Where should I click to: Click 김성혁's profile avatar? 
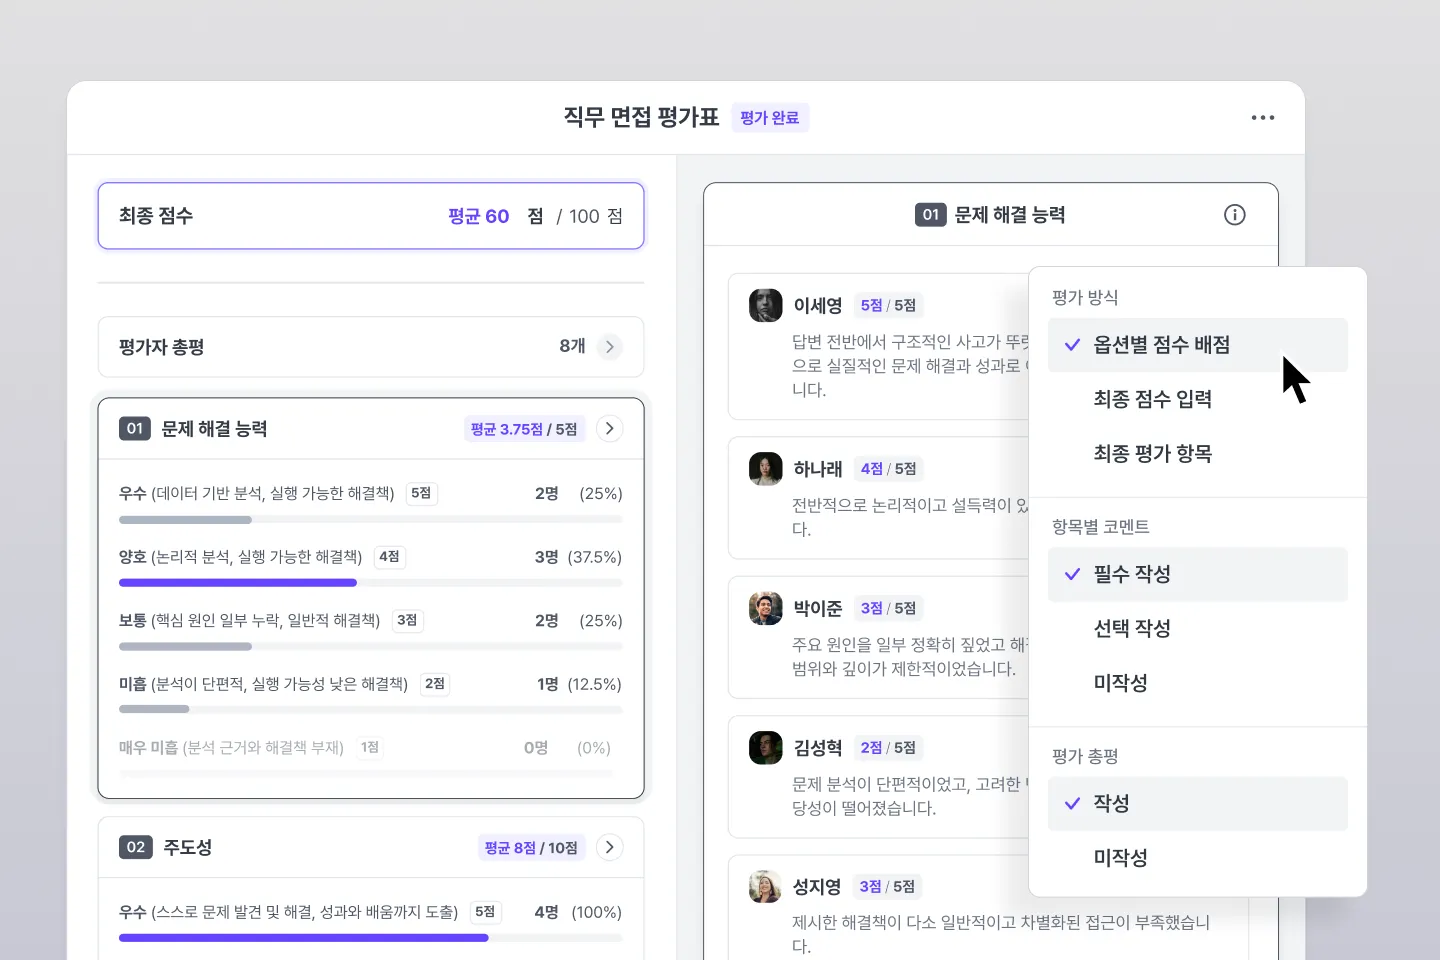coord(766,747)
